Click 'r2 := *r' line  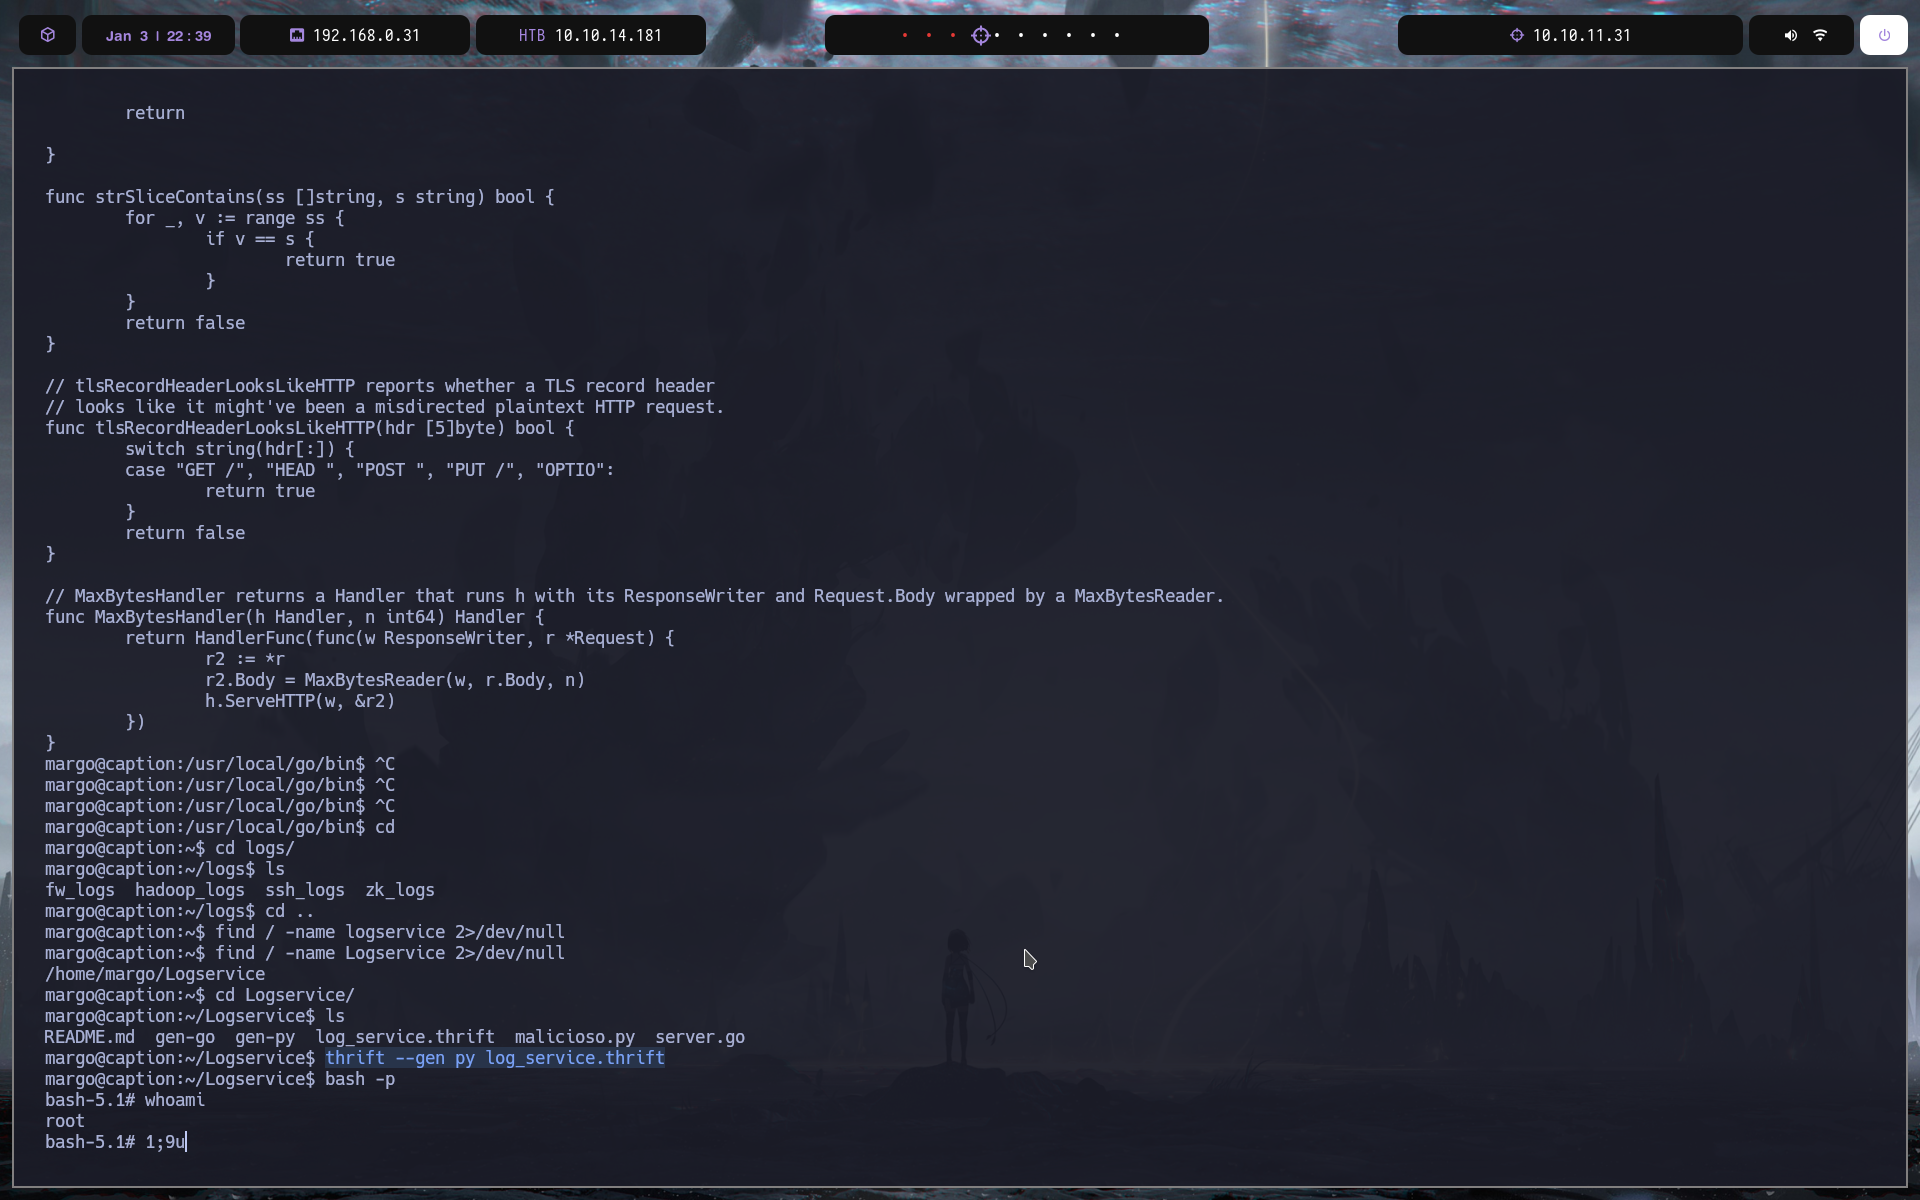245,659
